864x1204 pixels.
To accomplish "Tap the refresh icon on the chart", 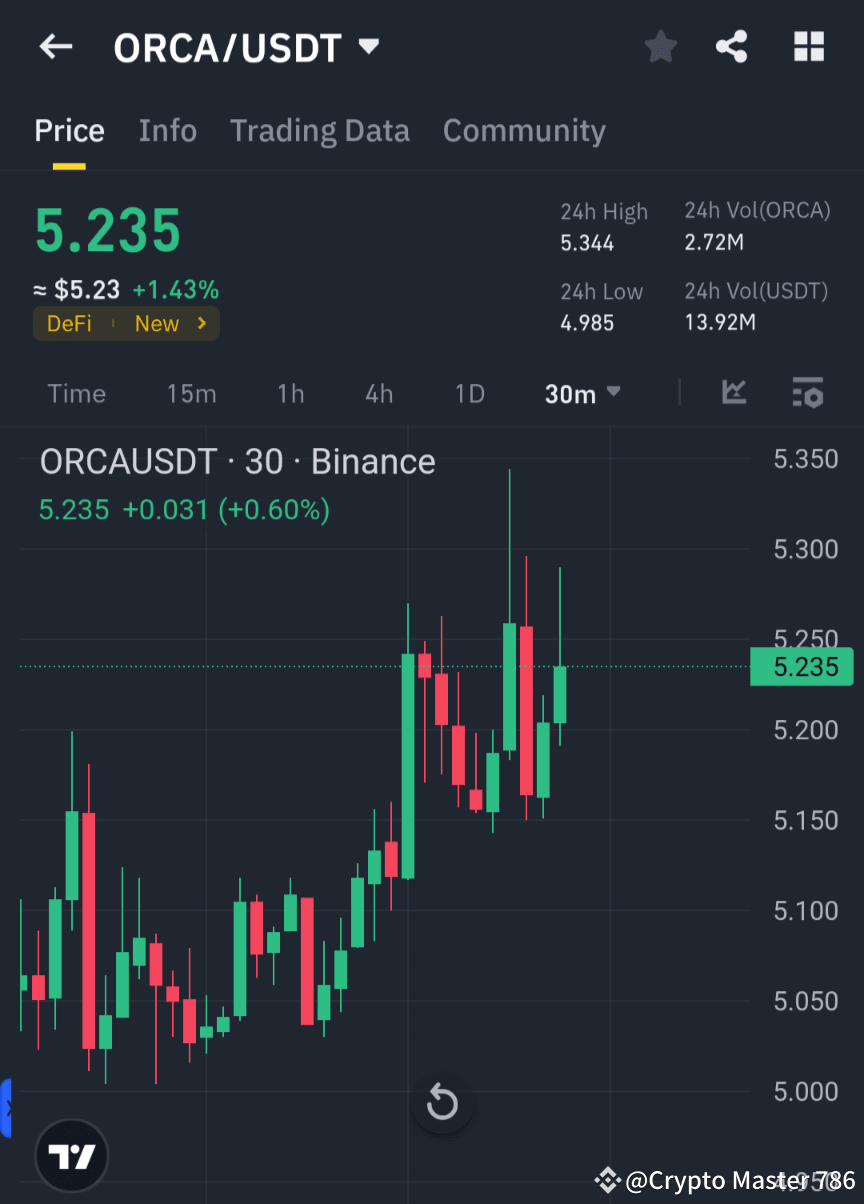I will pyautogui.click(x=442, y=1103).
